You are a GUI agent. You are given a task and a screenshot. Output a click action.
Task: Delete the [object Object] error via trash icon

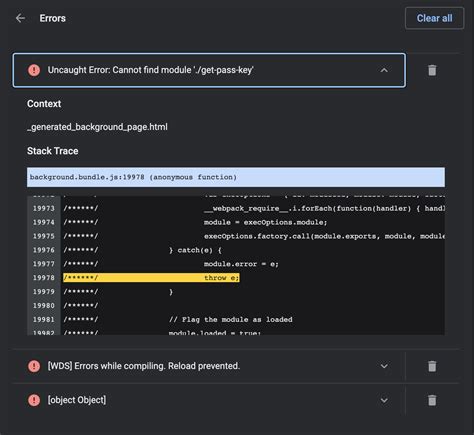pos(432,400)
